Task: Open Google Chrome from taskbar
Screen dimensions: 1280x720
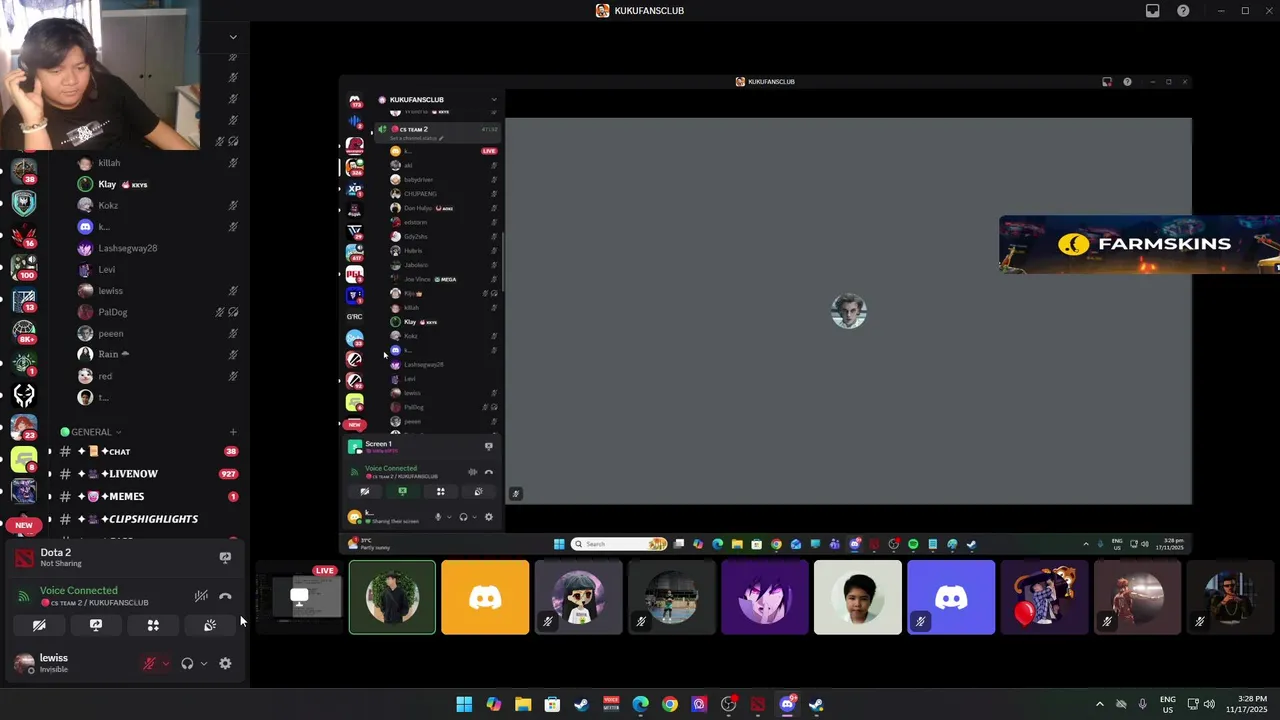Action: tap(670, 704)
